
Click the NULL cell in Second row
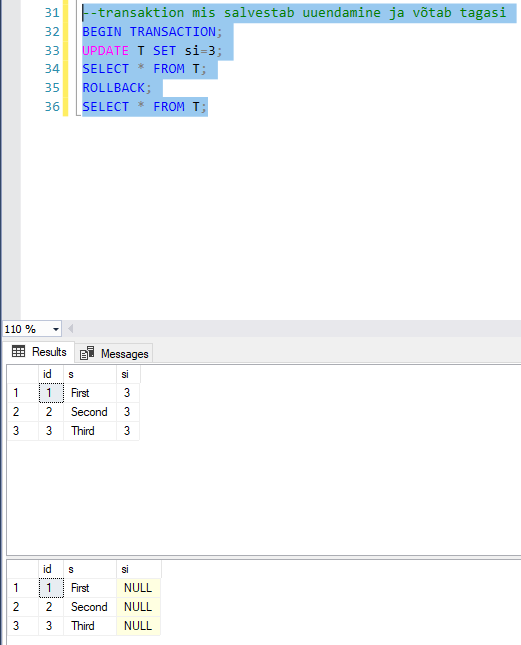pos(138,607)
